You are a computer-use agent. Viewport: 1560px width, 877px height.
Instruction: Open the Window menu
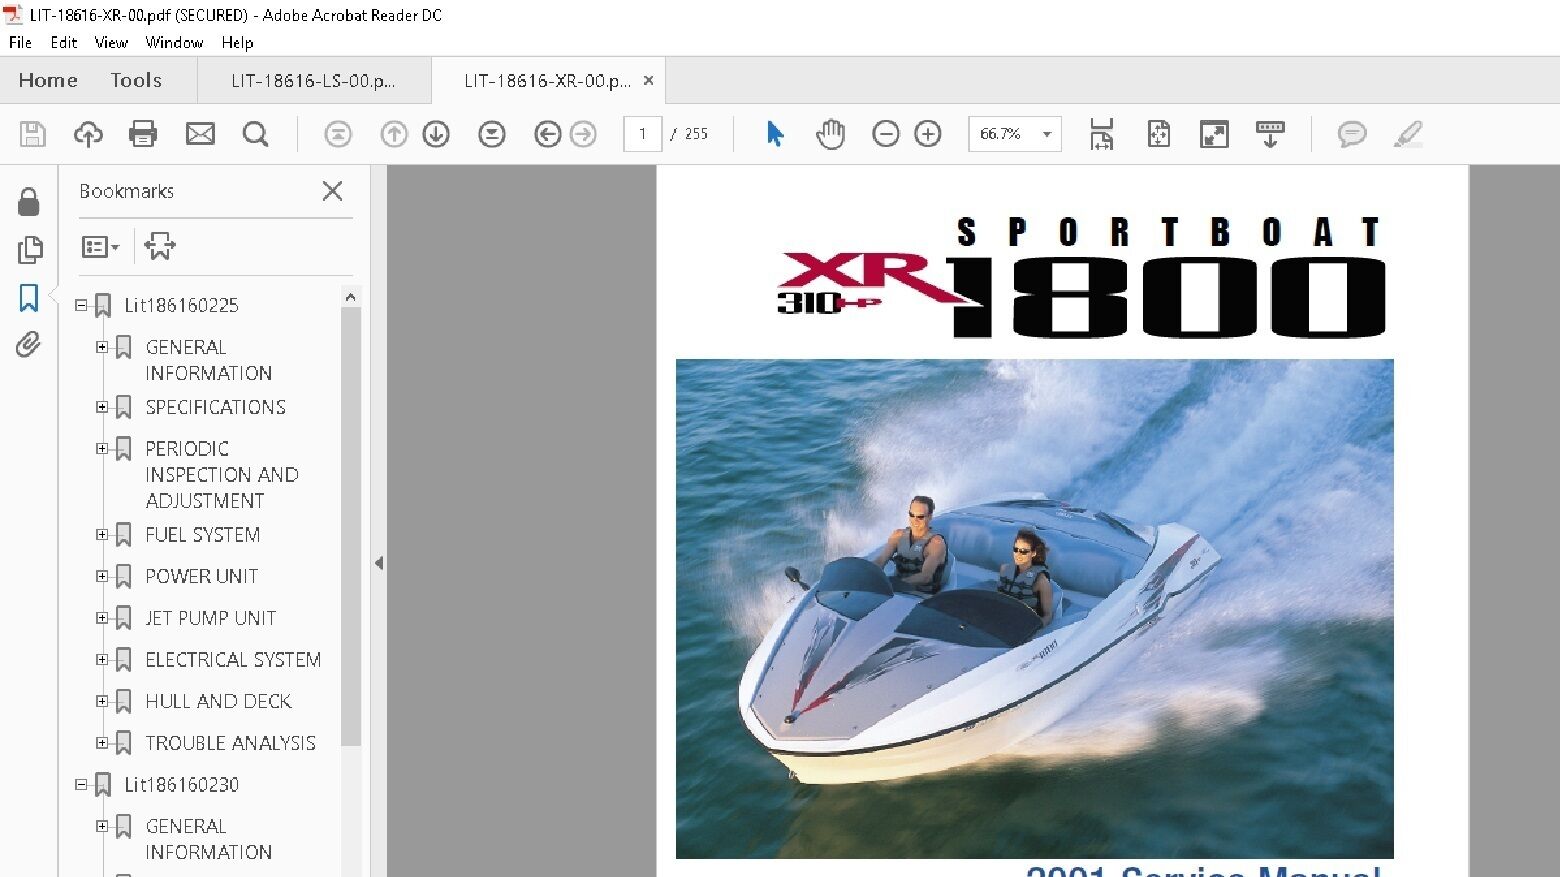click(x=174, y=42)
